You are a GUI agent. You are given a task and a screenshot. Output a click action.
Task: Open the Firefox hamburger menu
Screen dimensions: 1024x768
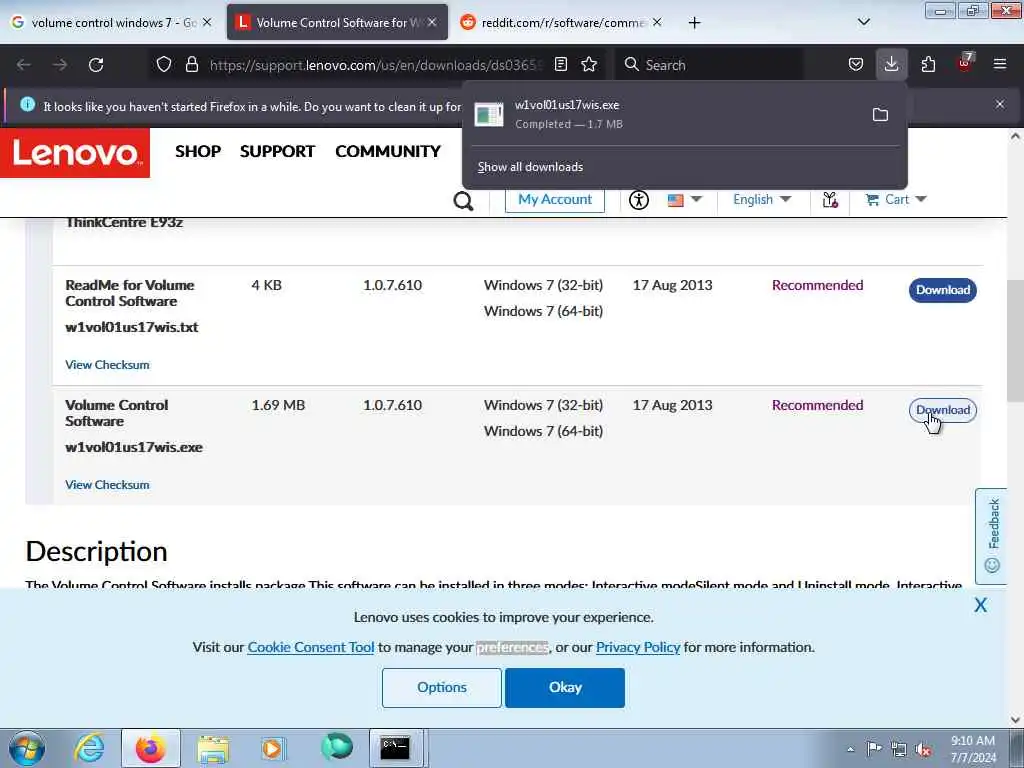click(1000, 64)
